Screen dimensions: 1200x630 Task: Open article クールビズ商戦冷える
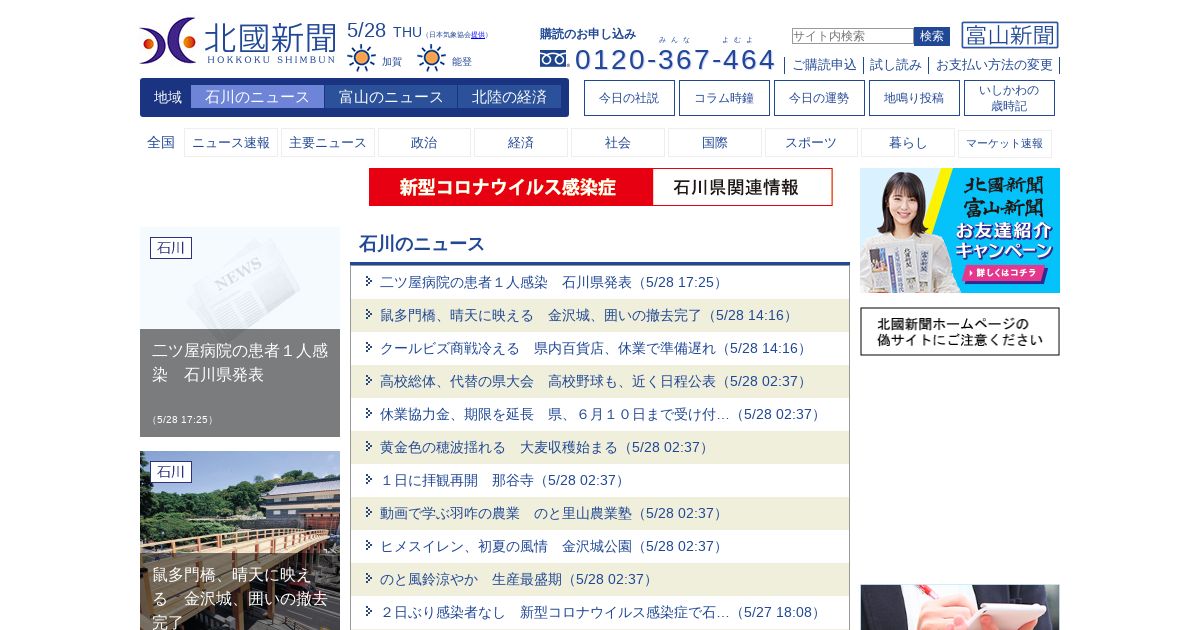(x=595, y=349)
